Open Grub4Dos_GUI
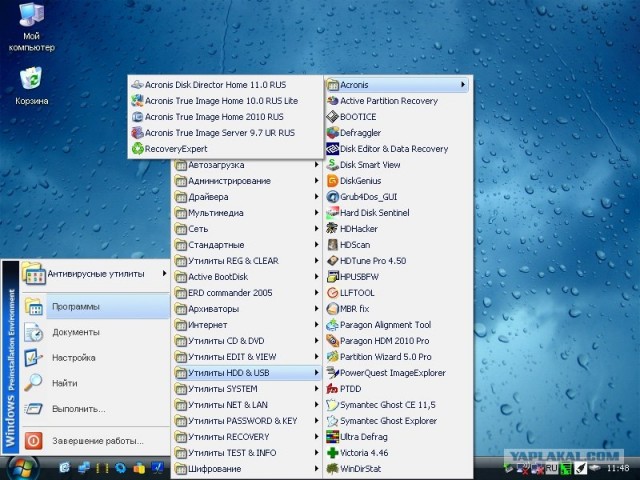 point(398,197)
